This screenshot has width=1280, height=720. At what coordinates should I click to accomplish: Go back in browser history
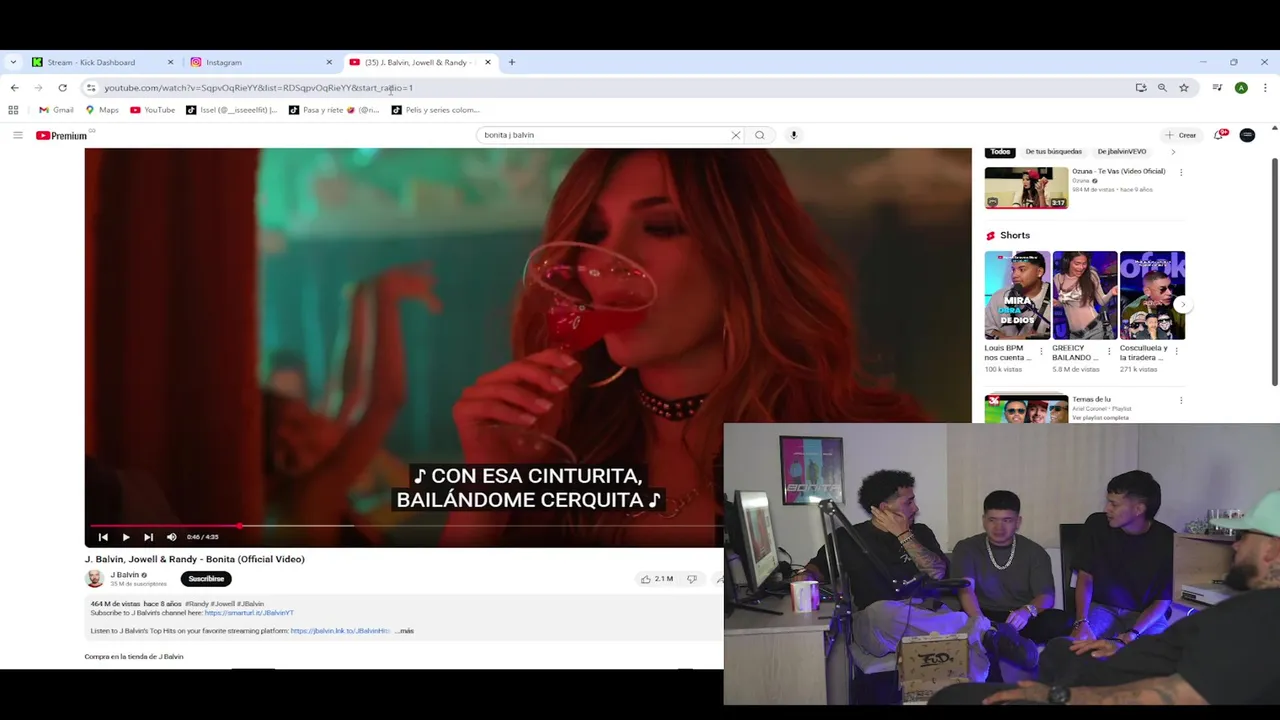(14, 88)
